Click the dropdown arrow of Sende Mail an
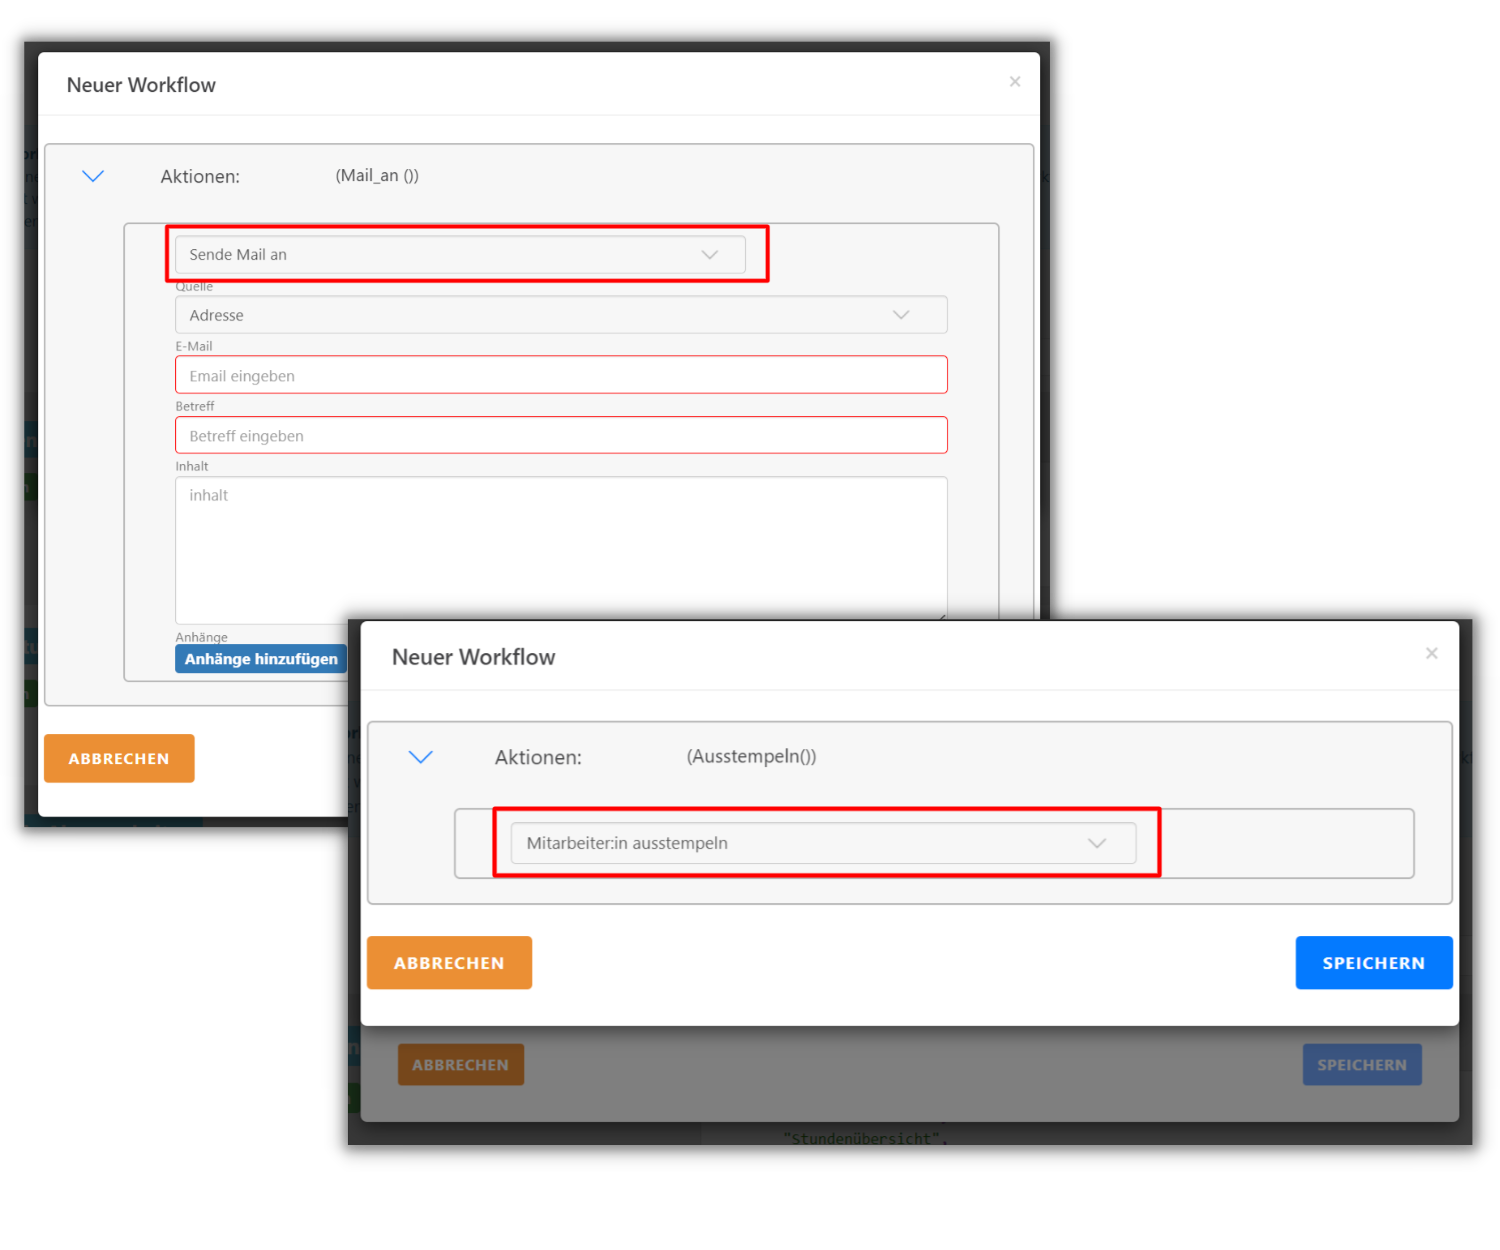 click(711, 255)
